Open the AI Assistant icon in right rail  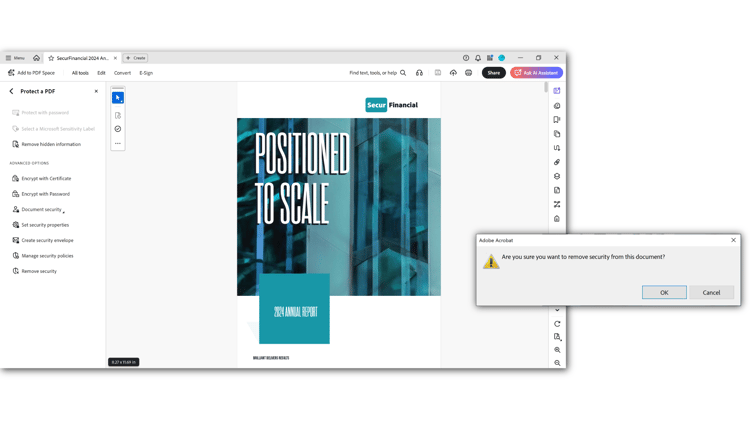point(557,91)
